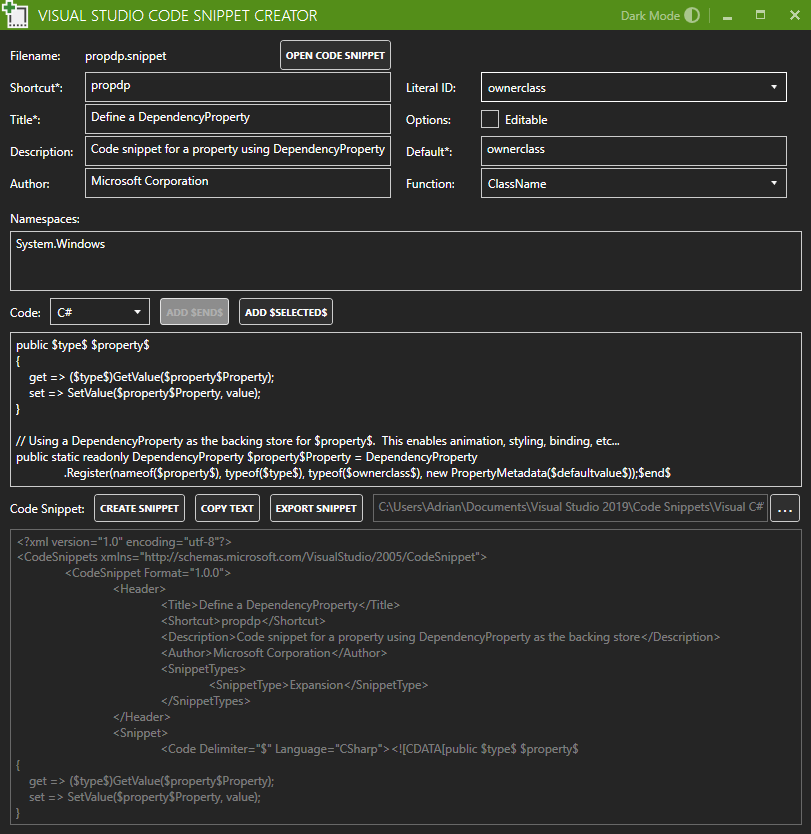The image size is (811, 834).
Task: Click the <SnippetType>Expansion line in XML output
Action: tap(319, 685)
